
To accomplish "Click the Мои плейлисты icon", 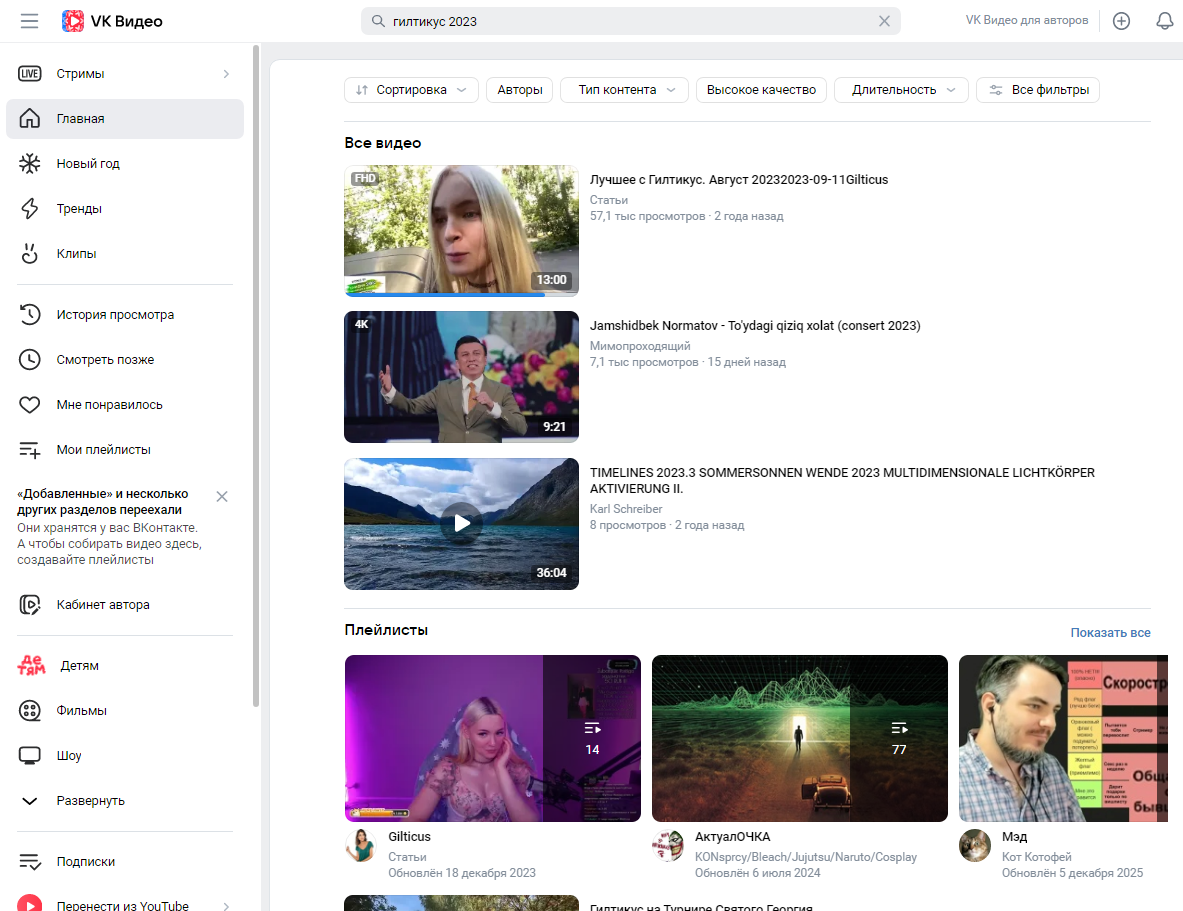I will point(29,450).
